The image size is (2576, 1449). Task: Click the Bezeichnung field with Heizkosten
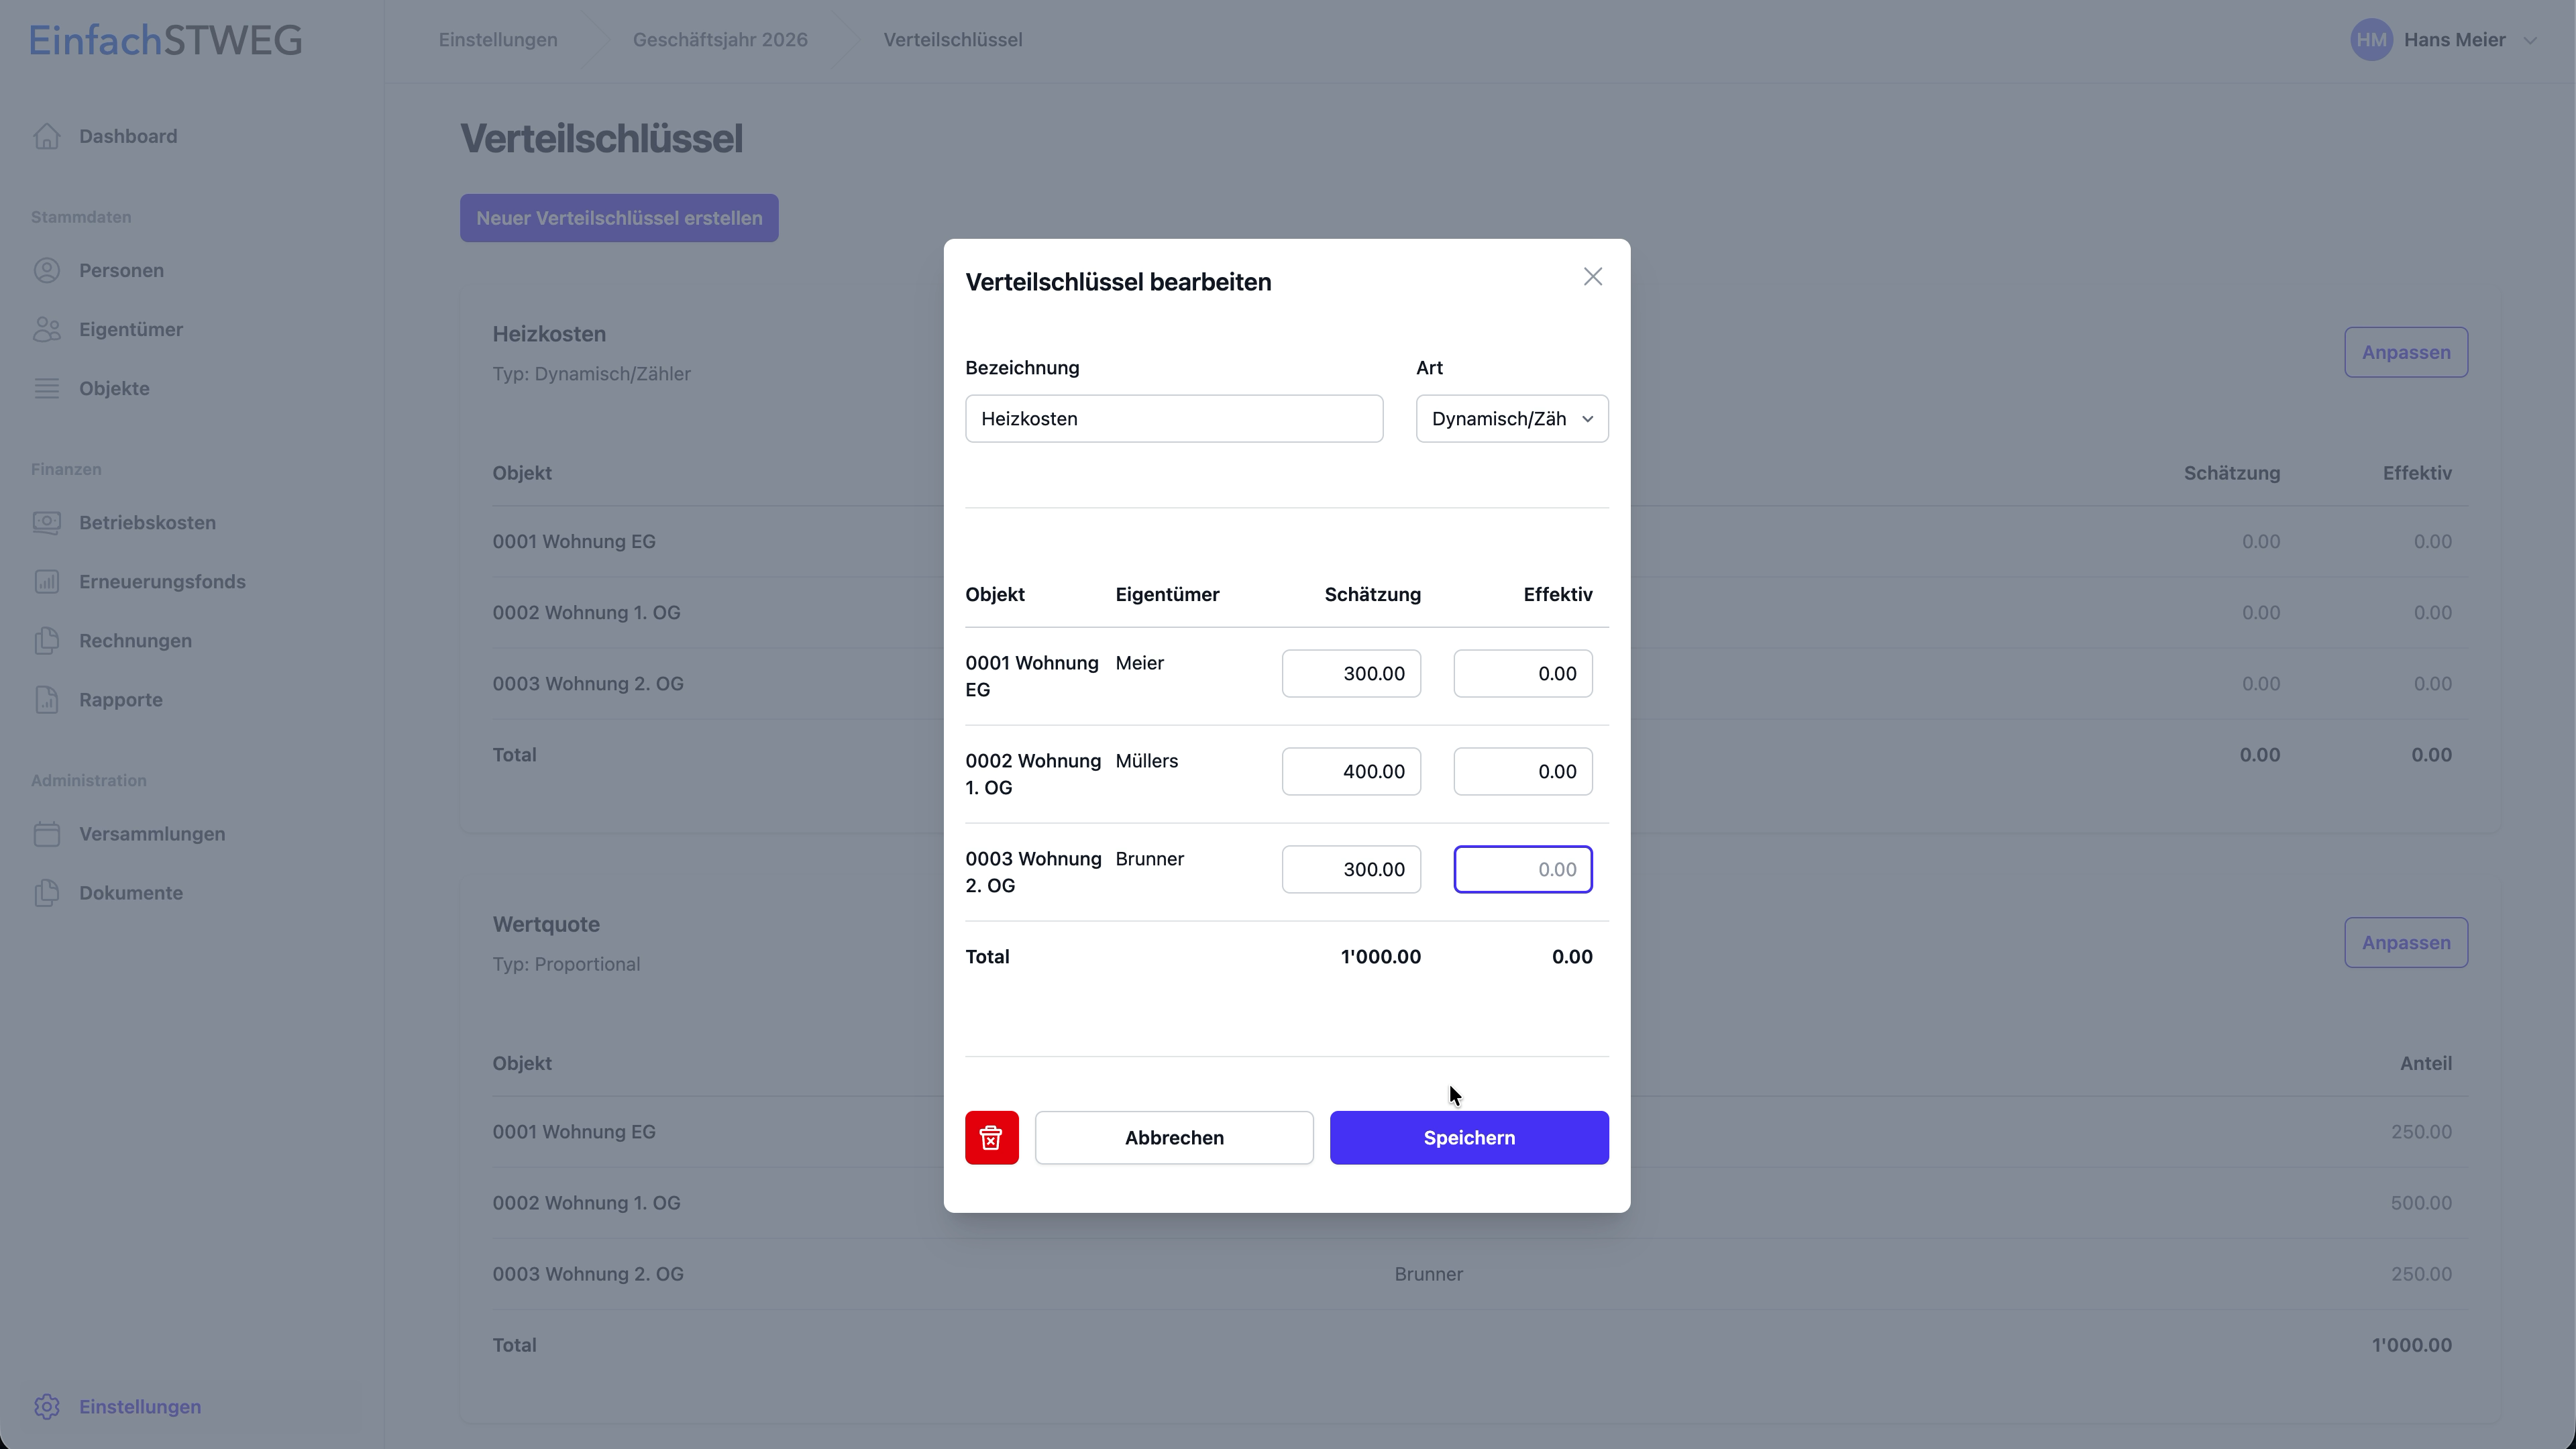point(1173,419)
